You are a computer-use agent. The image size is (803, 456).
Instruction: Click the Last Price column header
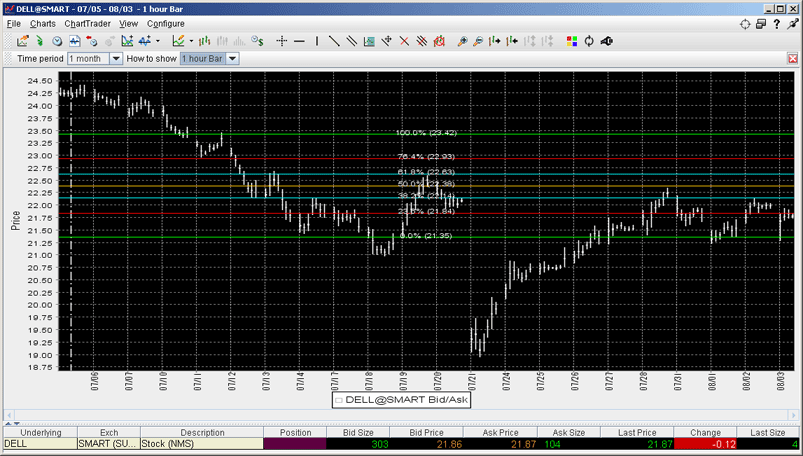pos(637,432)
